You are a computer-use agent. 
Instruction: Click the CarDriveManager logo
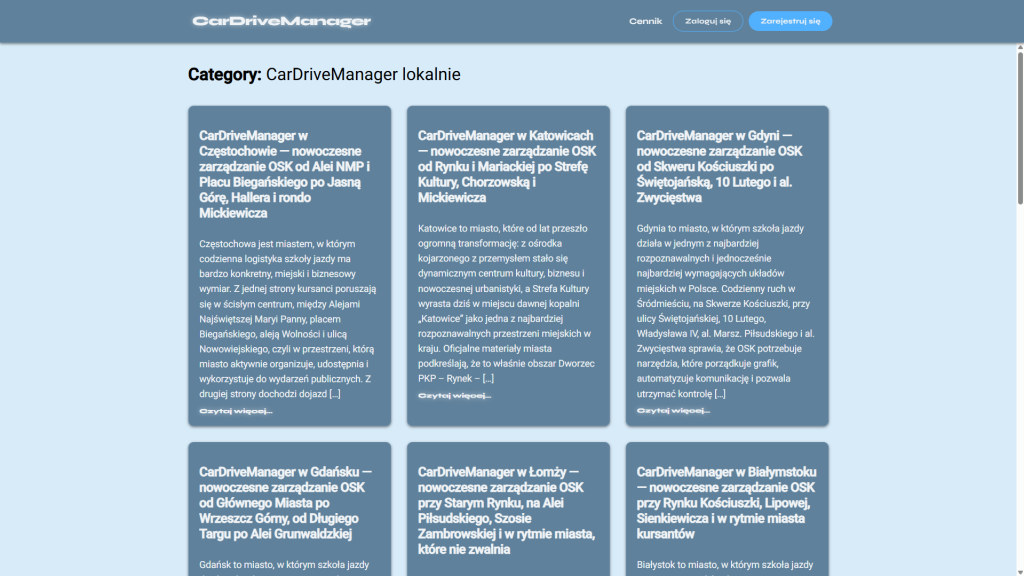[281, 21]
